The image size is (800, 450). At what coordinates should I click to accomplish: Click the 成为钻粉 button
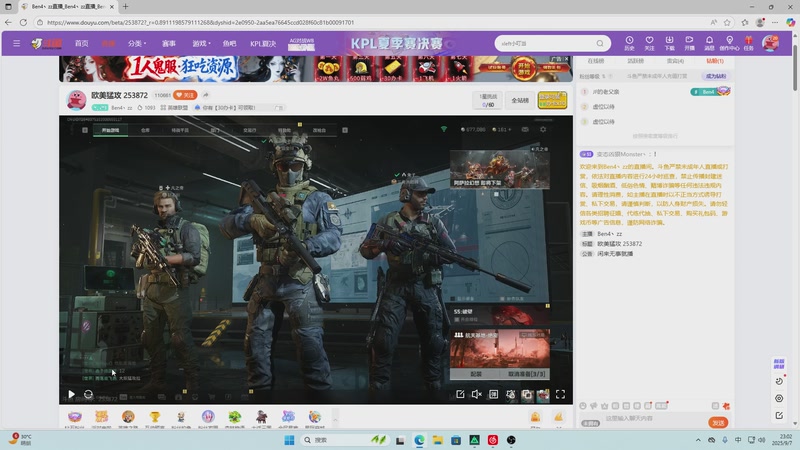tap(716, 76)
